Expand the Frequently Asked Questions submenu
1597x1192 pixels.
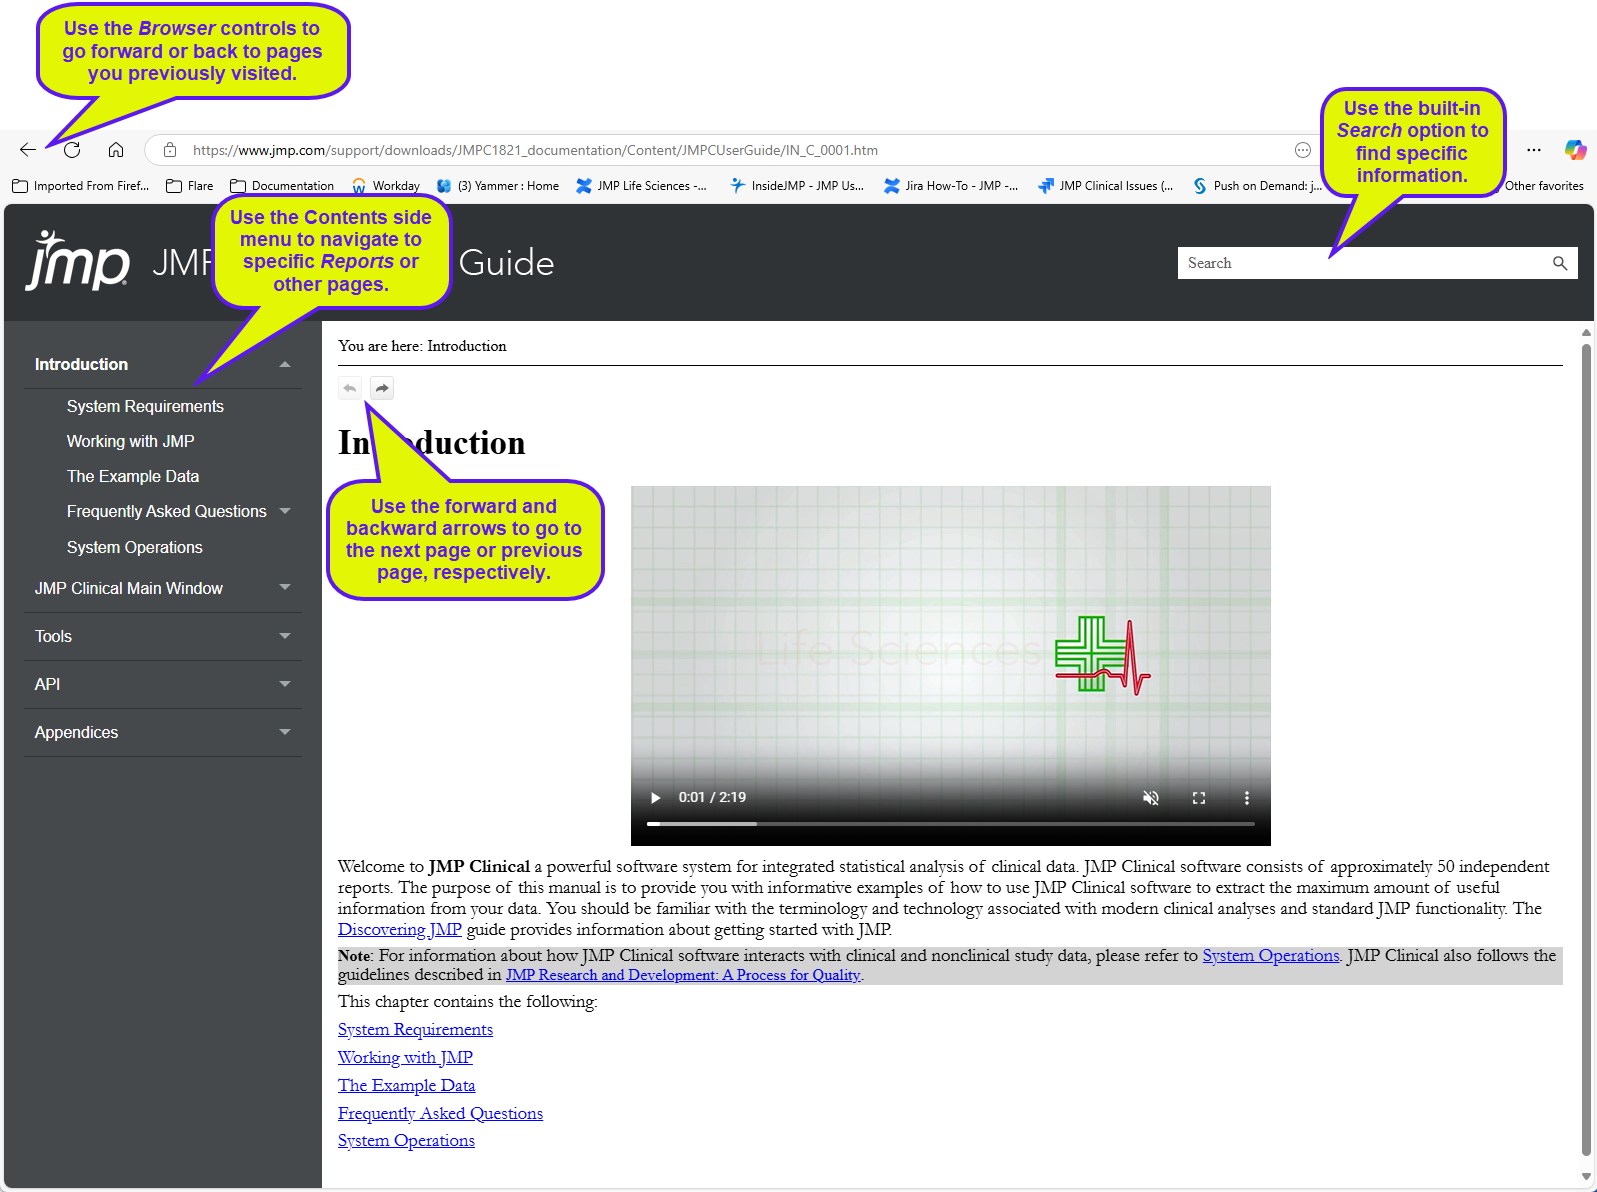tap(285, 511)
